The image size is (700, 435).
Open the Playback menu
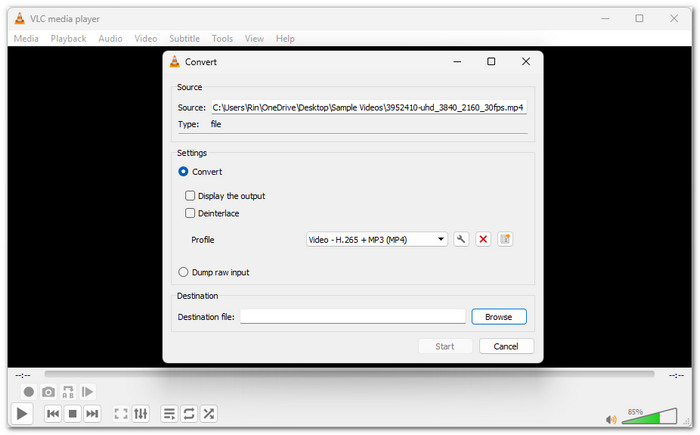point(68,38)
